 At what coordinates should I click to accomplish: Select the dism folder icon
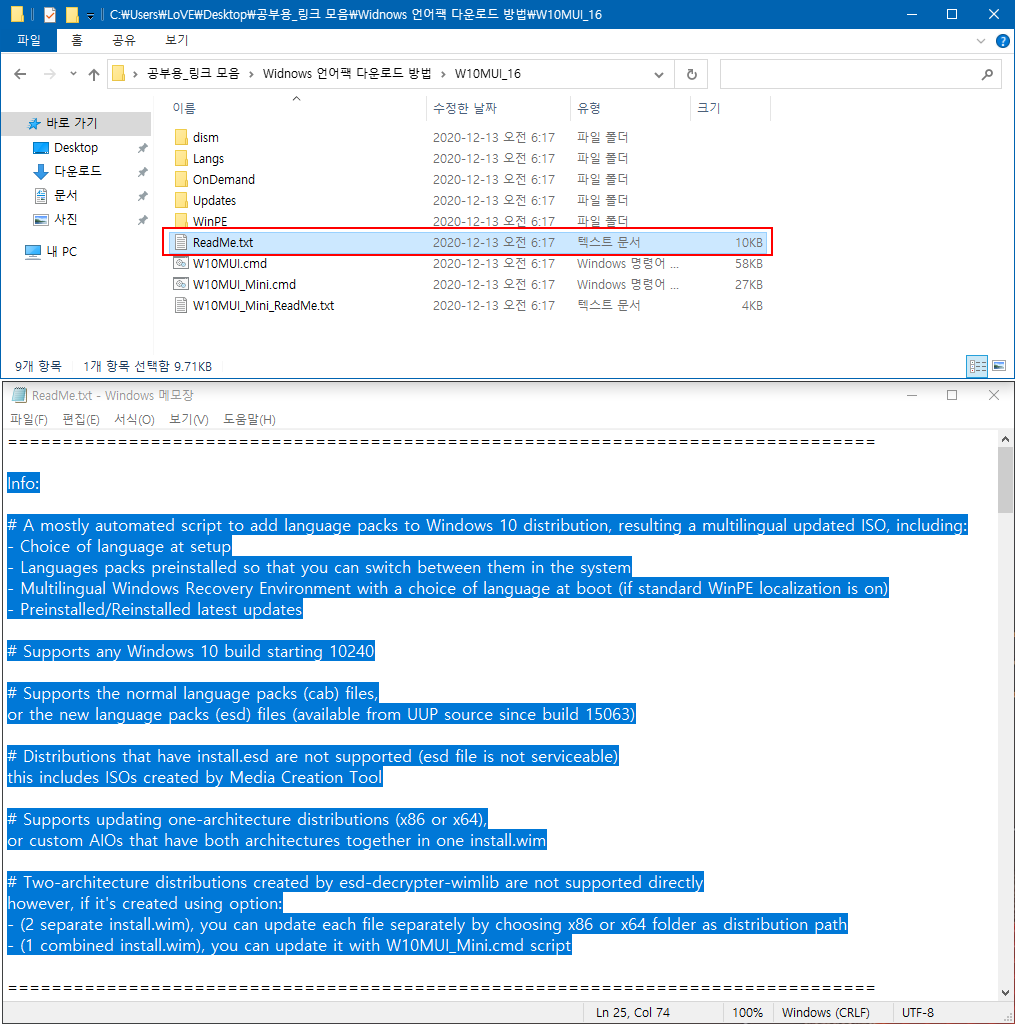tap(181, 137)
